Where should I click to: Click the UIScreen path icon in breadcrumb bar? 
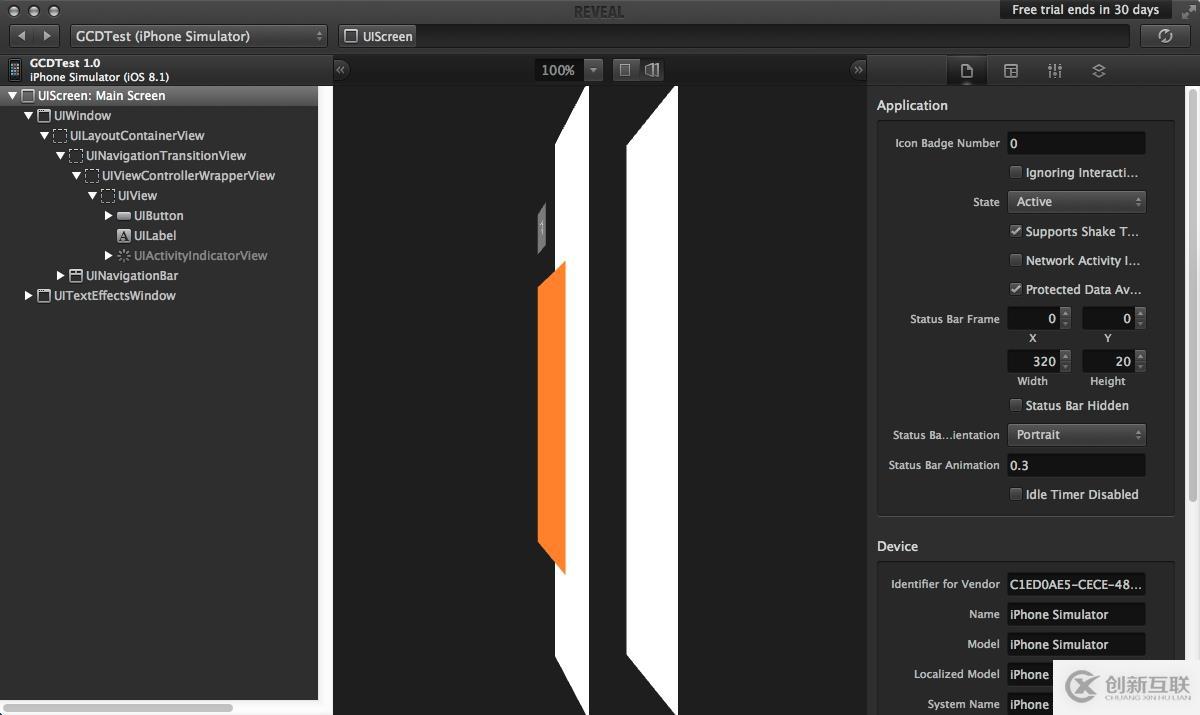click(351, 36)
